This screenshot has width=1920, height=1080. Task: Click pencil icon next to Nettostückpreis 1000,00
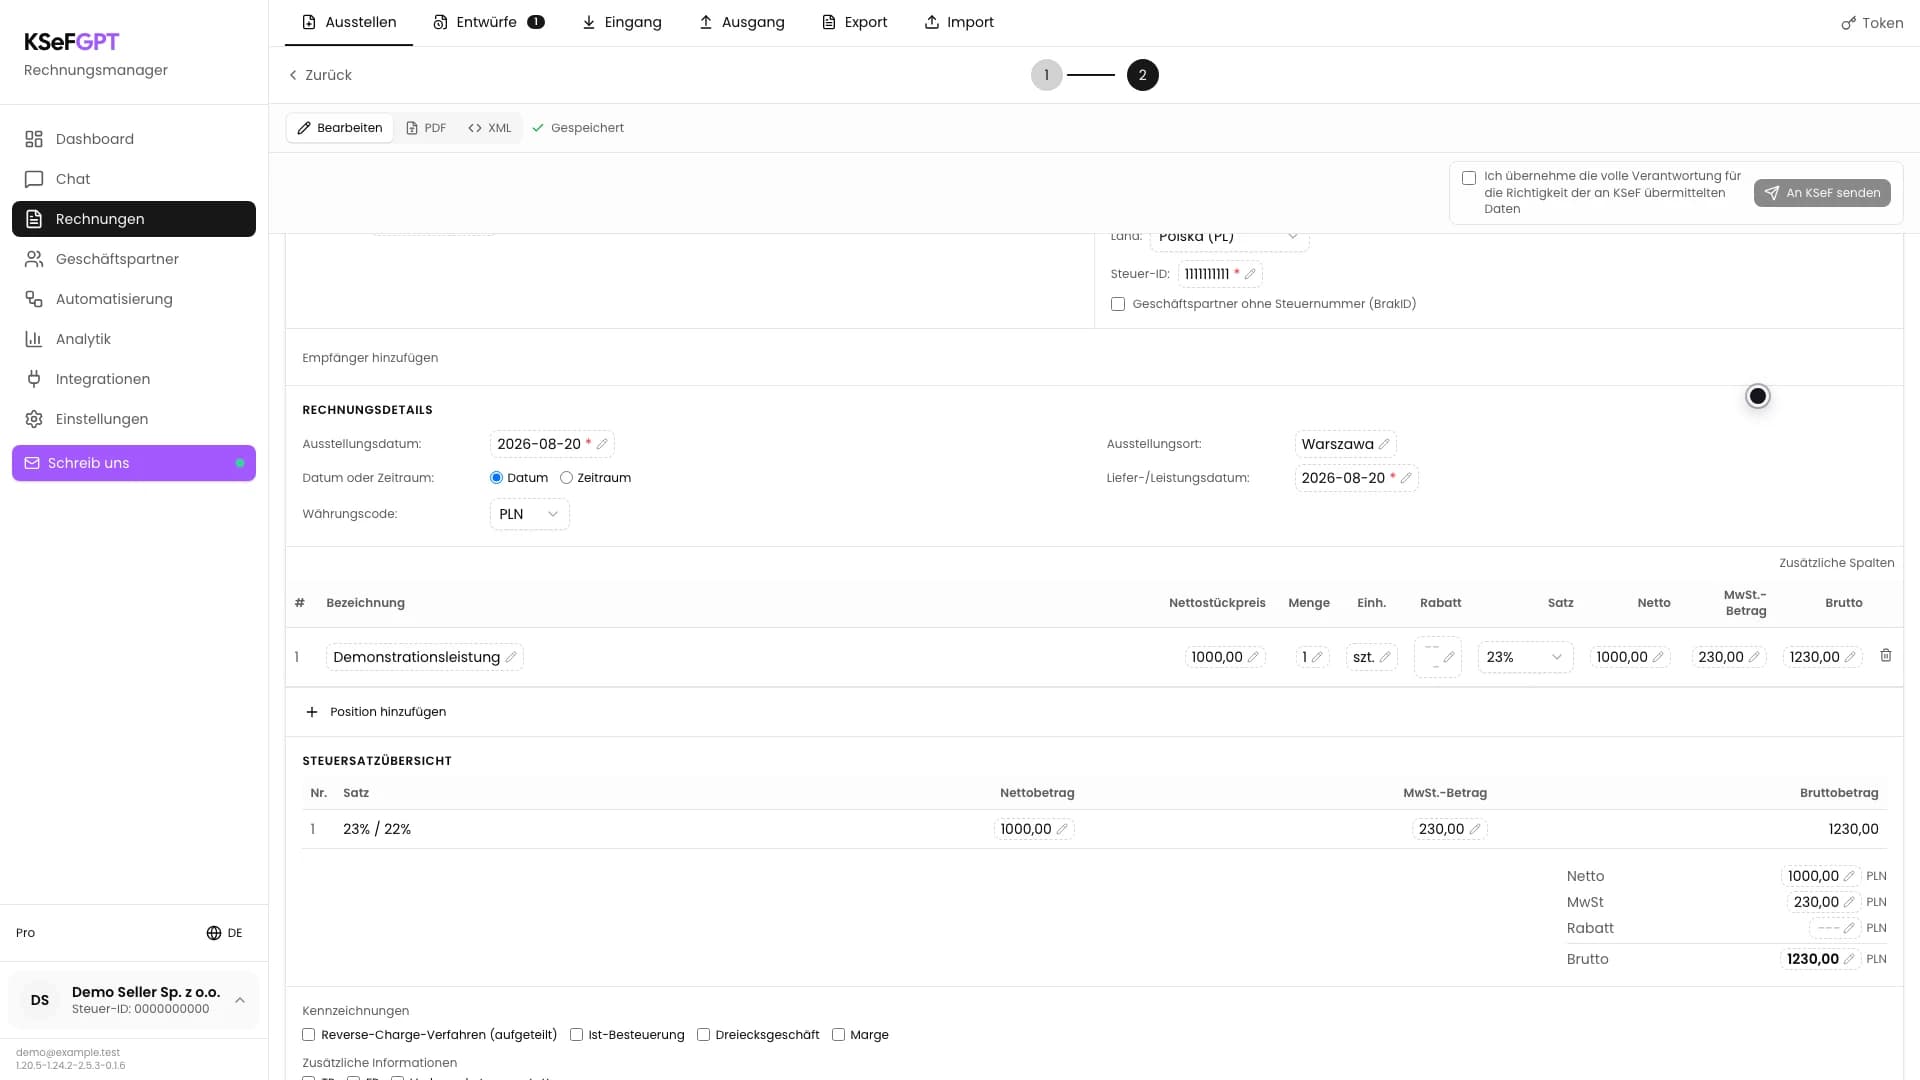1253,657
